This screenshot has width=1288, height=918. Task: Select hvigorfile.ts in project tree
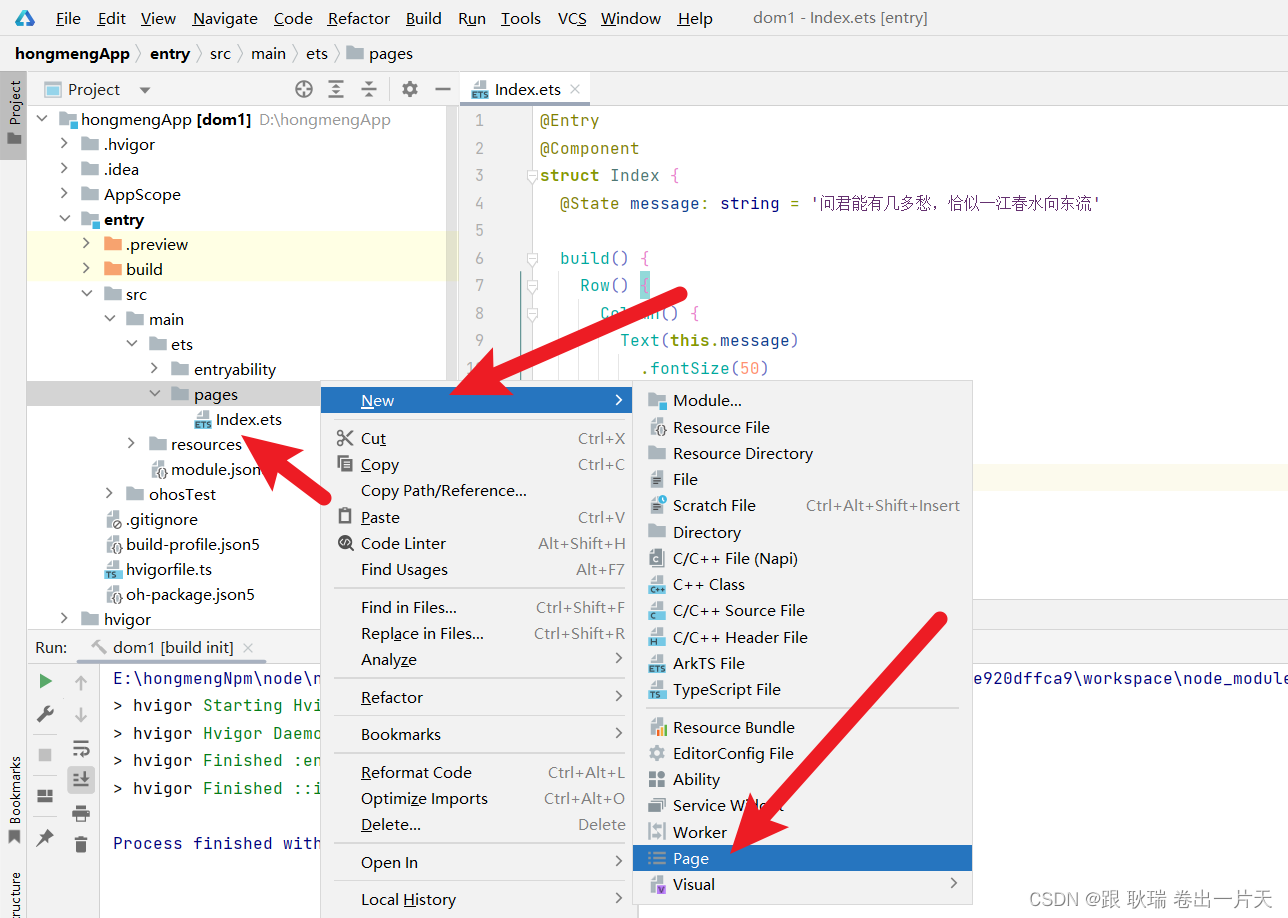(x=168, y=569)
